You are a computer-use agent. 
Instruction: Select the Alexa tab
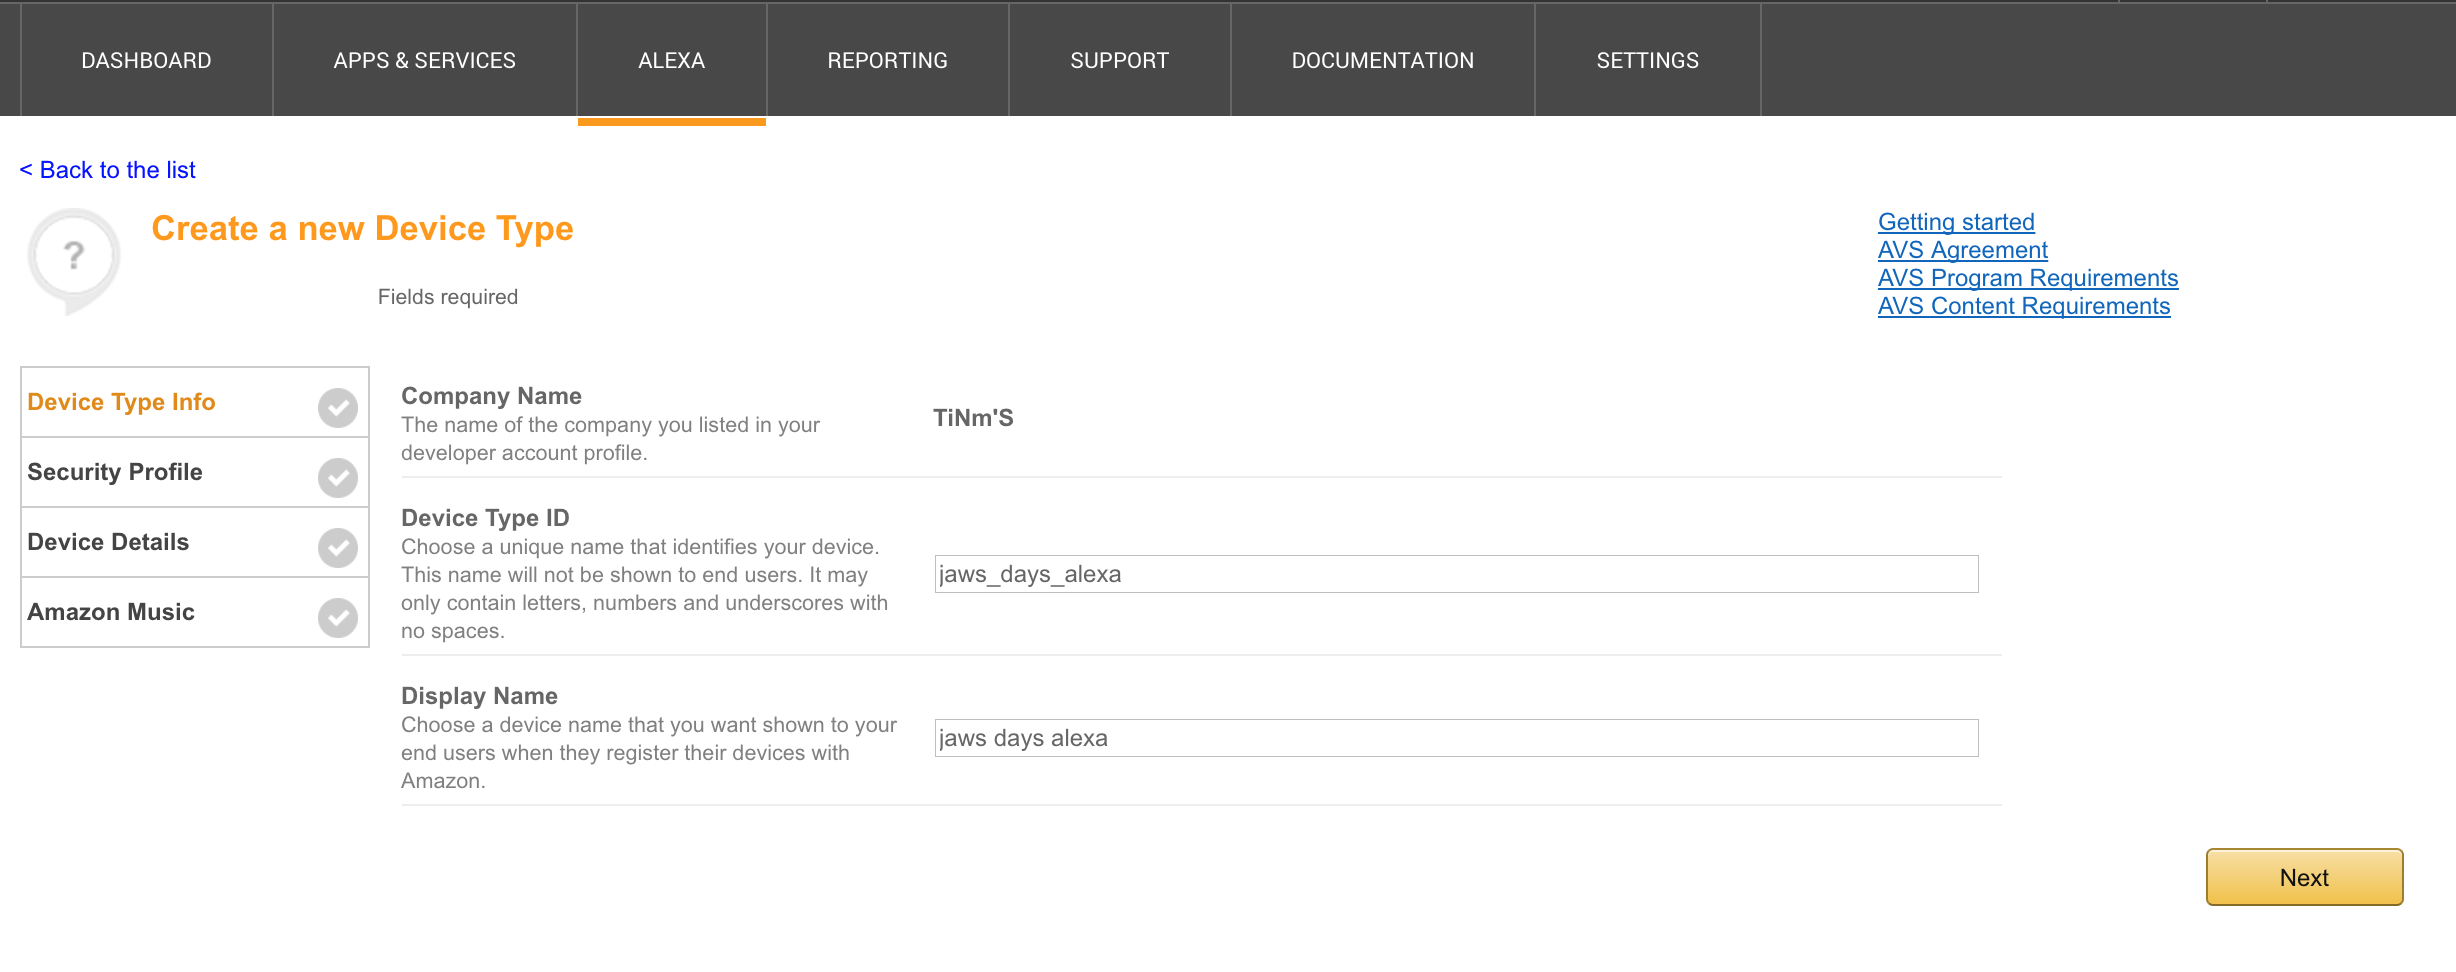click(672, 60)
